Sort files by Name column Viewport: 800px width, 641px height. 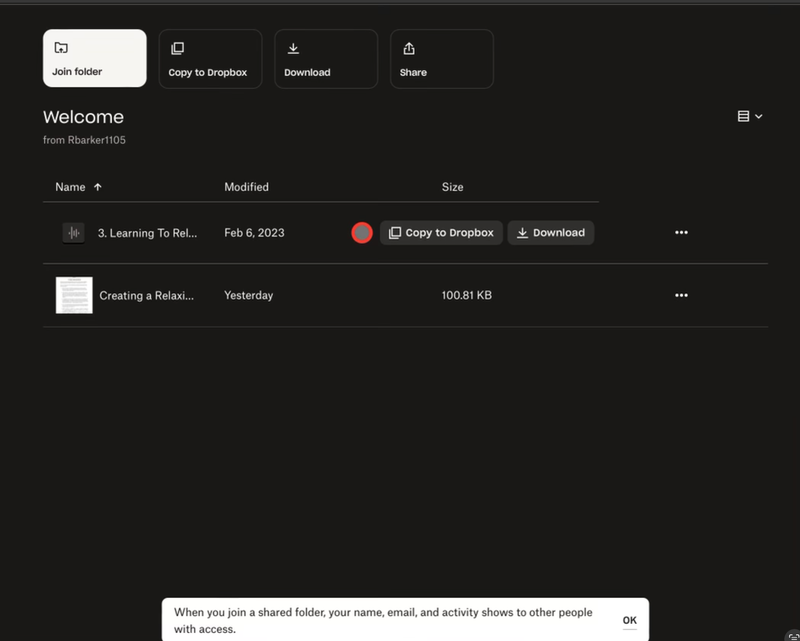(x=70, y=187)
